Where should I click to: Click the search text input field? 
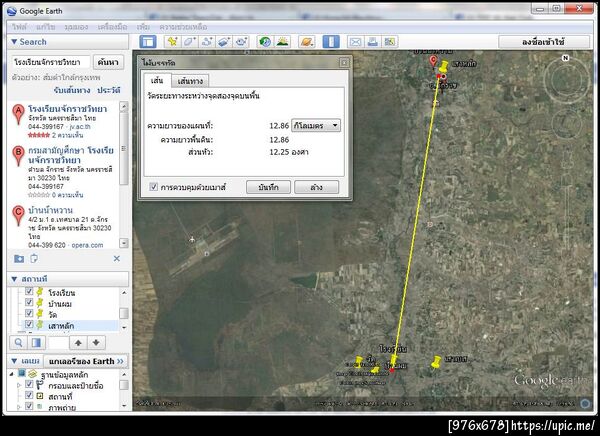(51, 62)
